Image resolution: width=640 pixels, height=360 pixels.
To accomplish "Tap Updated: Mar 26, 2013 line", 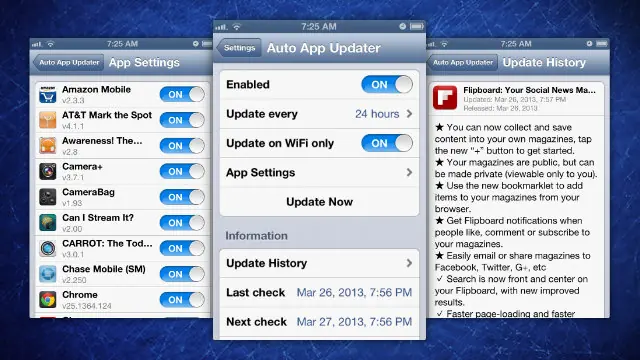I will click(514, 100).
